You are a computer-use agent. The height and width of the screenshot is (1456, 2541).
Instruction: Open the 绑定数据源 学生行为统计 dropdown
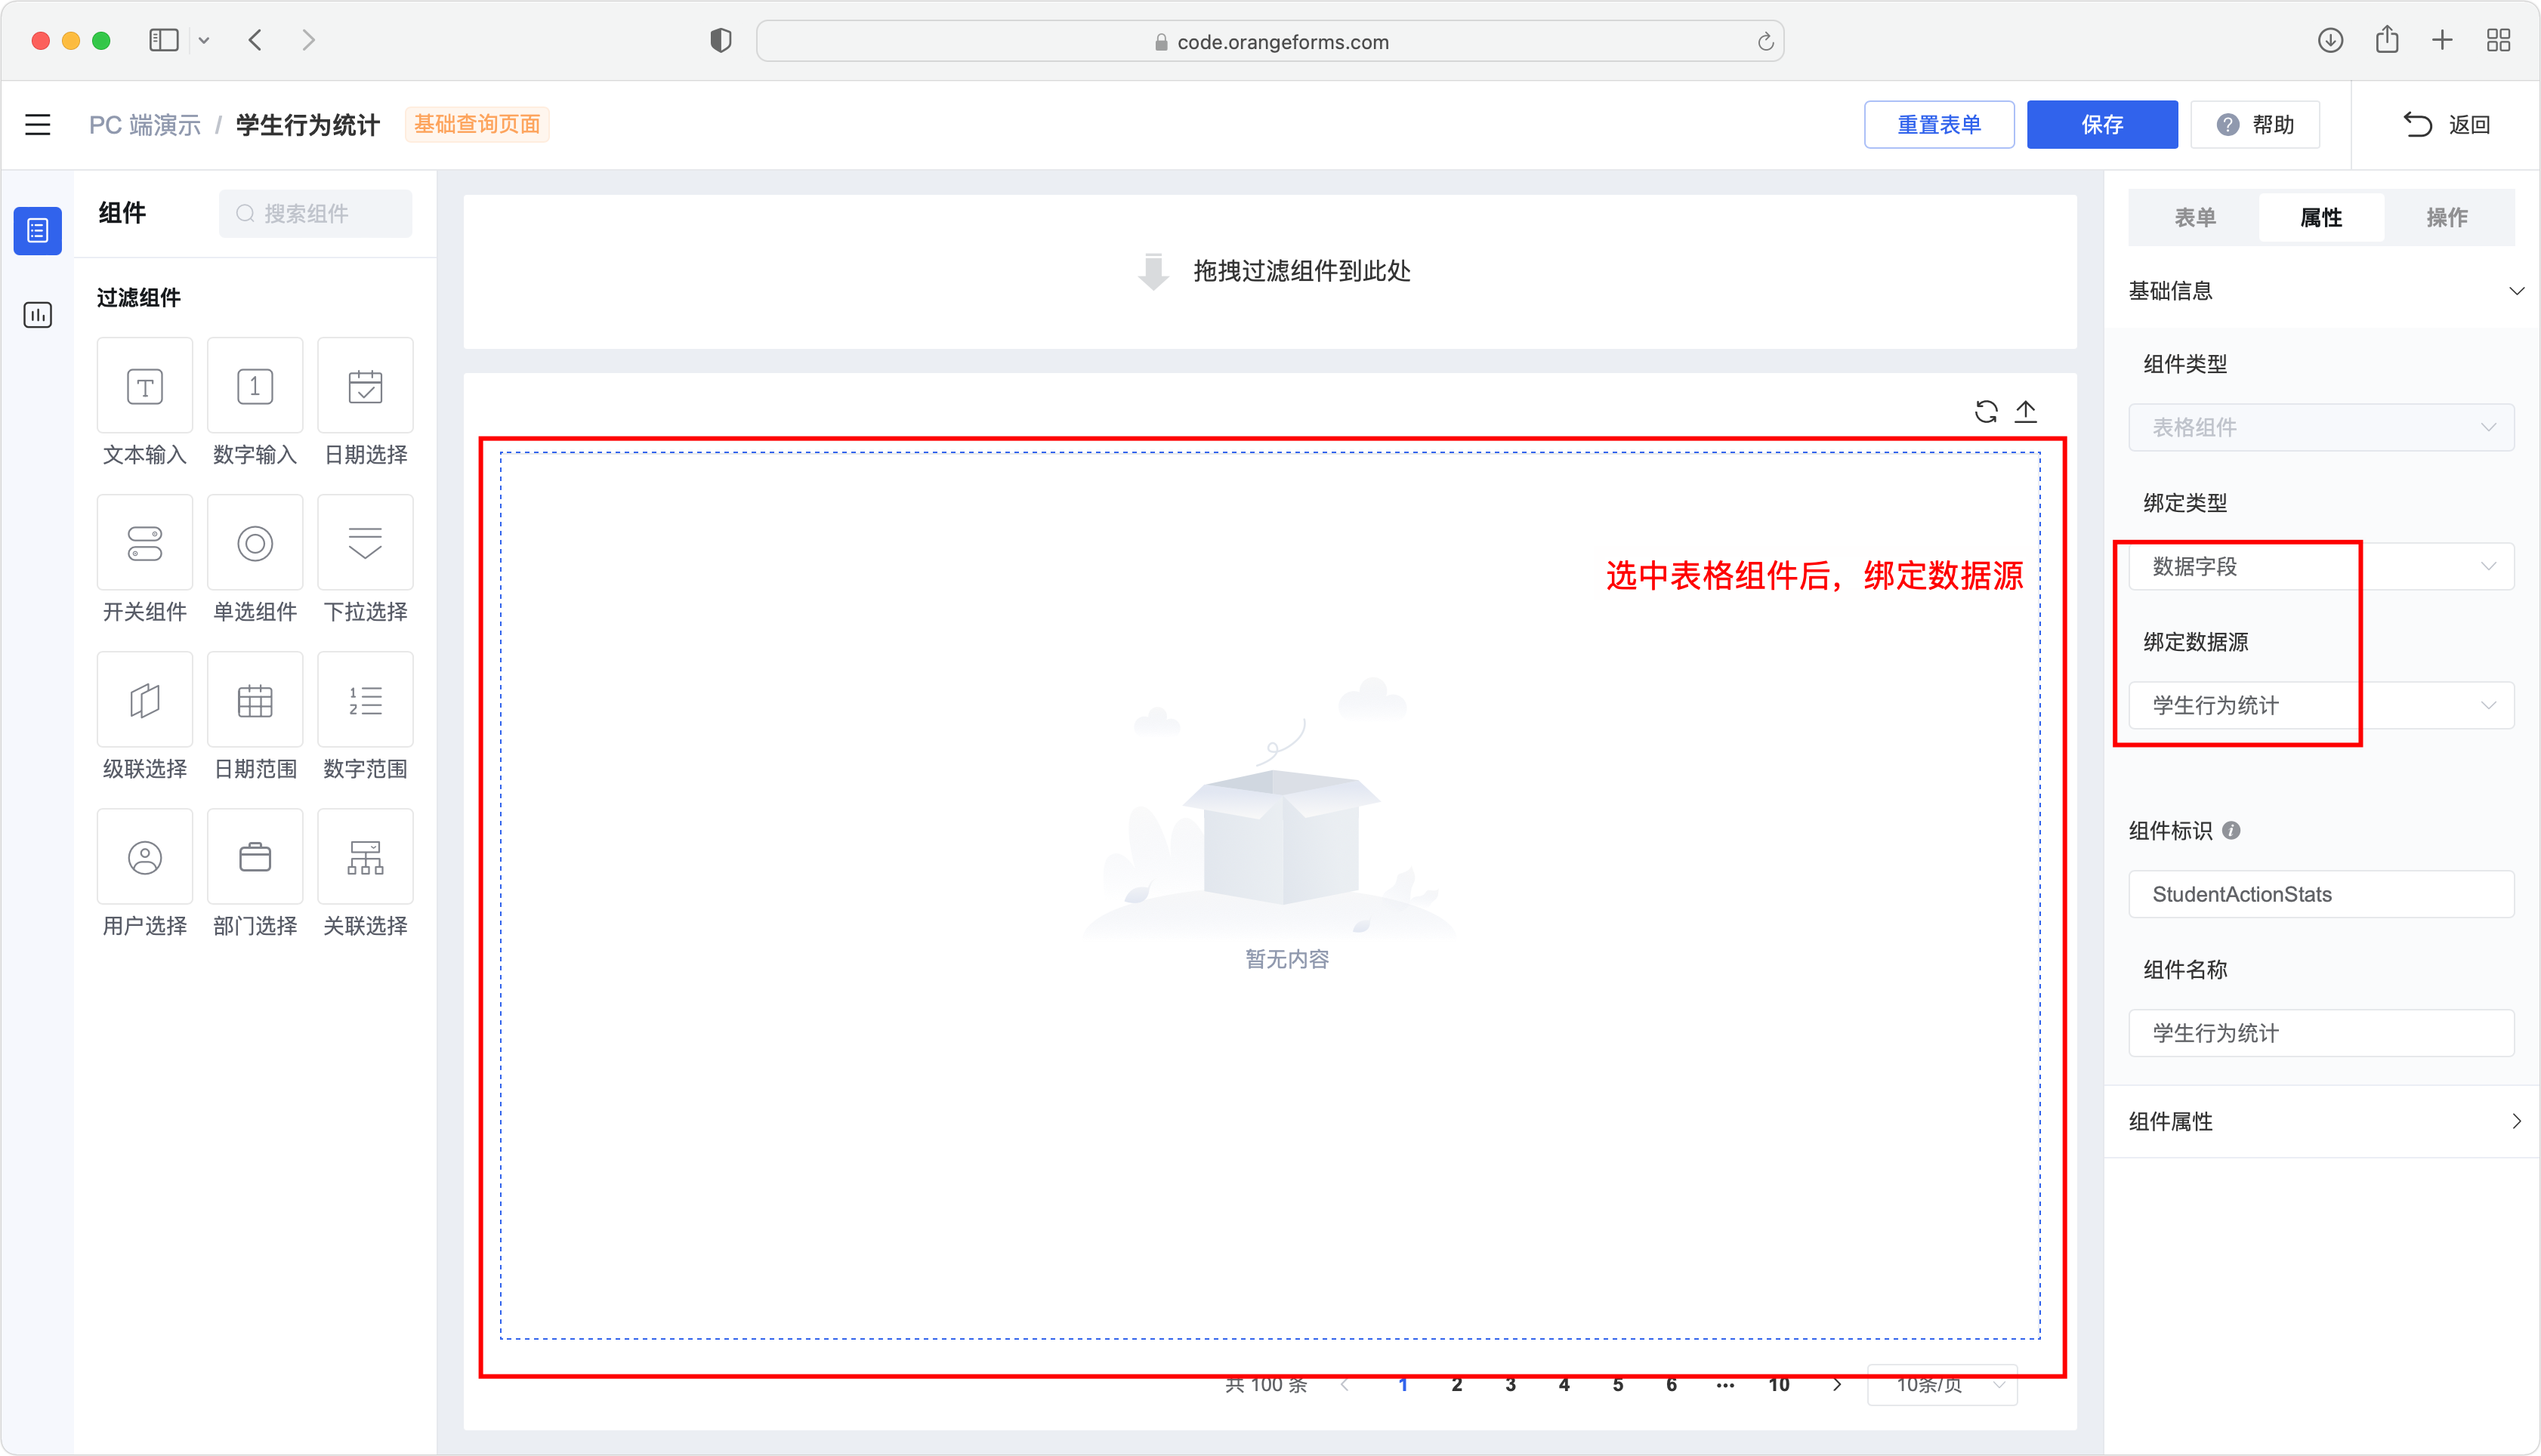click(2321, 705)
